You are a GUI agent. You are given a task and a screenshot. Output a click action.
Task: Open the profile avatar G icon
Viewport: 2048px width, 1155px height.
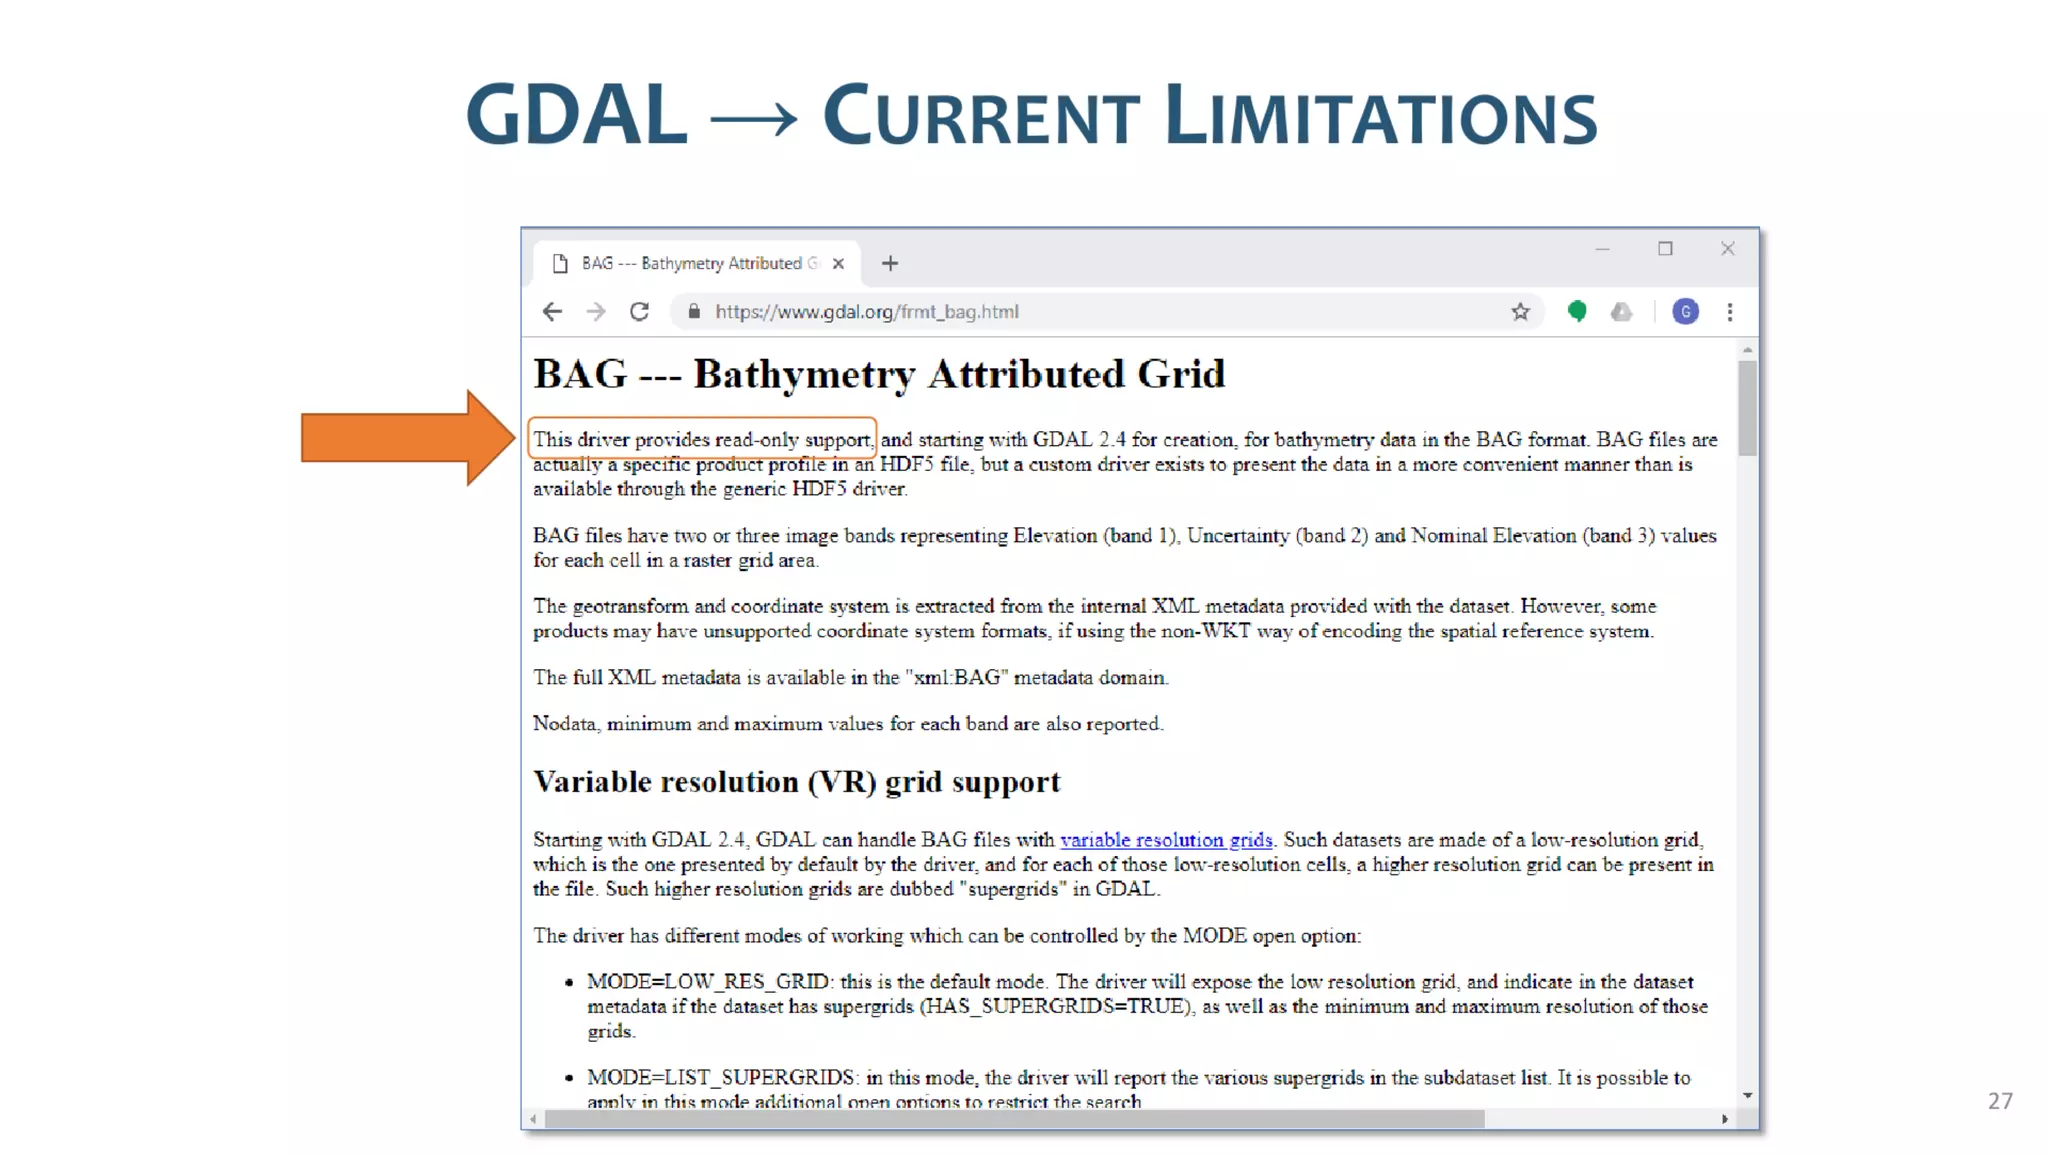point(1685,312)
